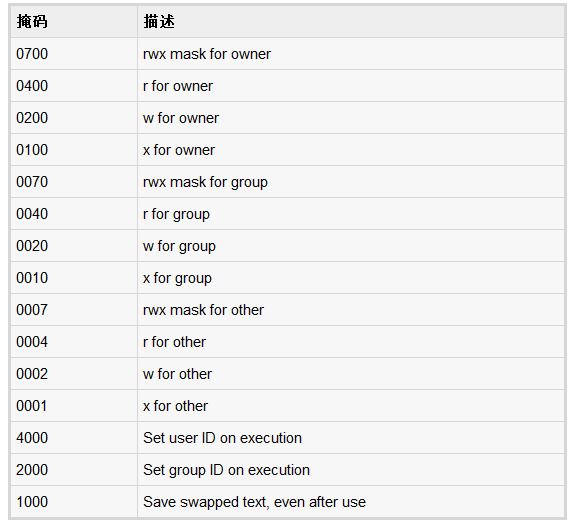Click 'Set user ID on execution' text
The width and height of the screenshot is (576, 528).
pos(222,438)
